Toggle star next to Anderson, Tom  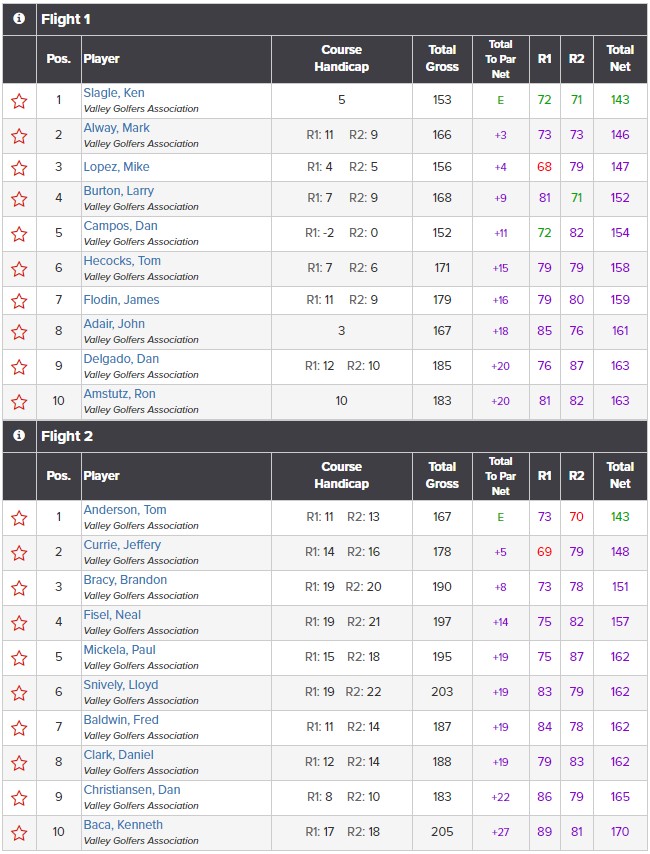pos(19,518)
